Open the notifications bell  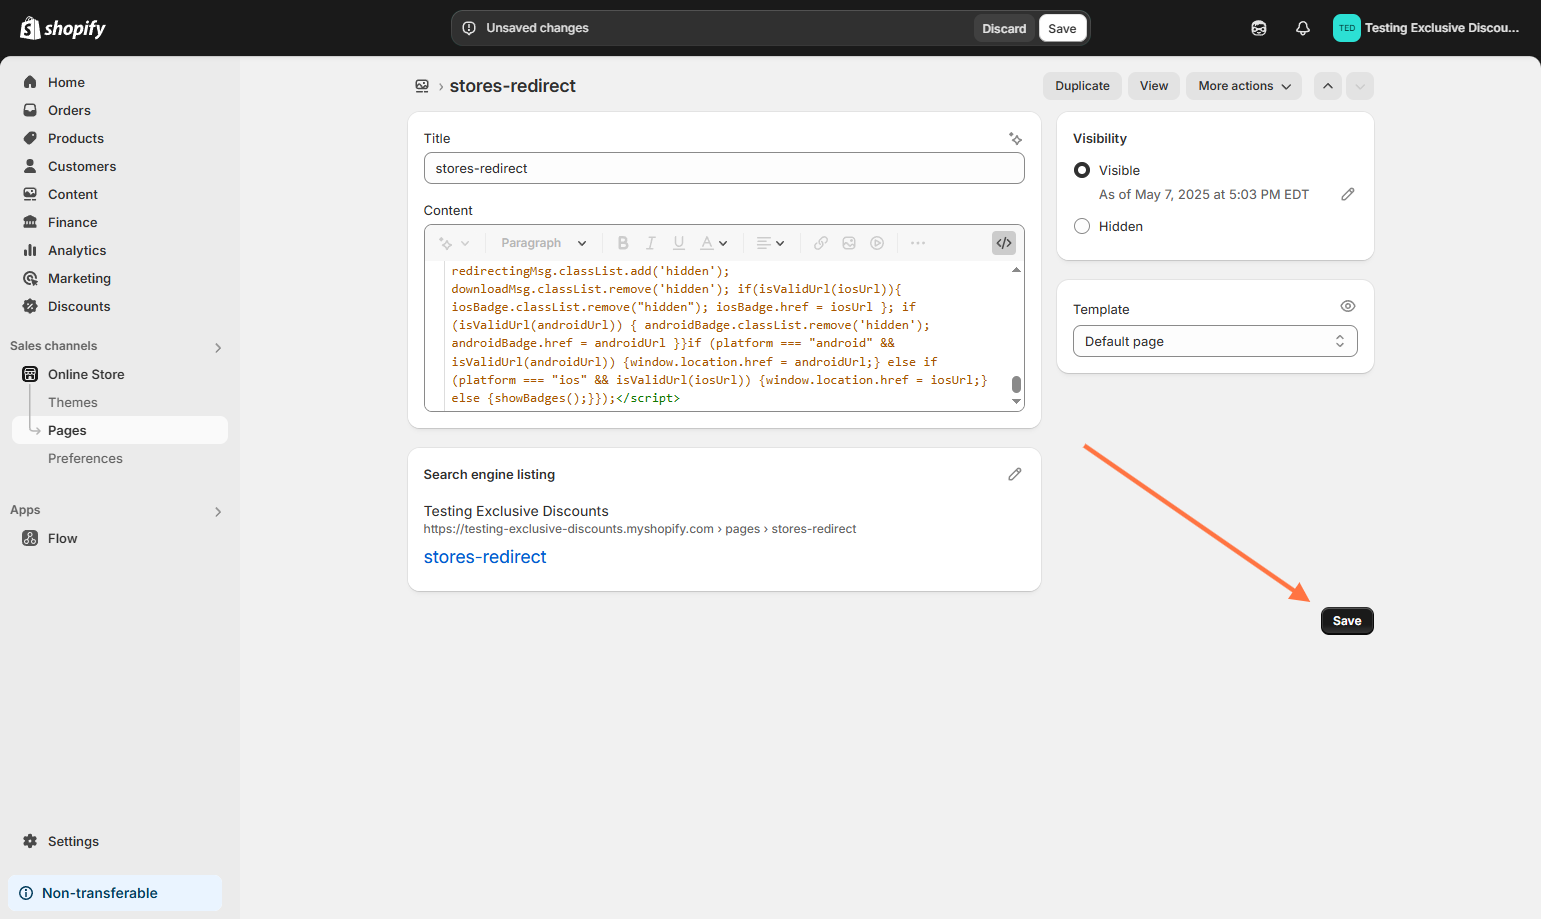click(x=1302, y=28)
